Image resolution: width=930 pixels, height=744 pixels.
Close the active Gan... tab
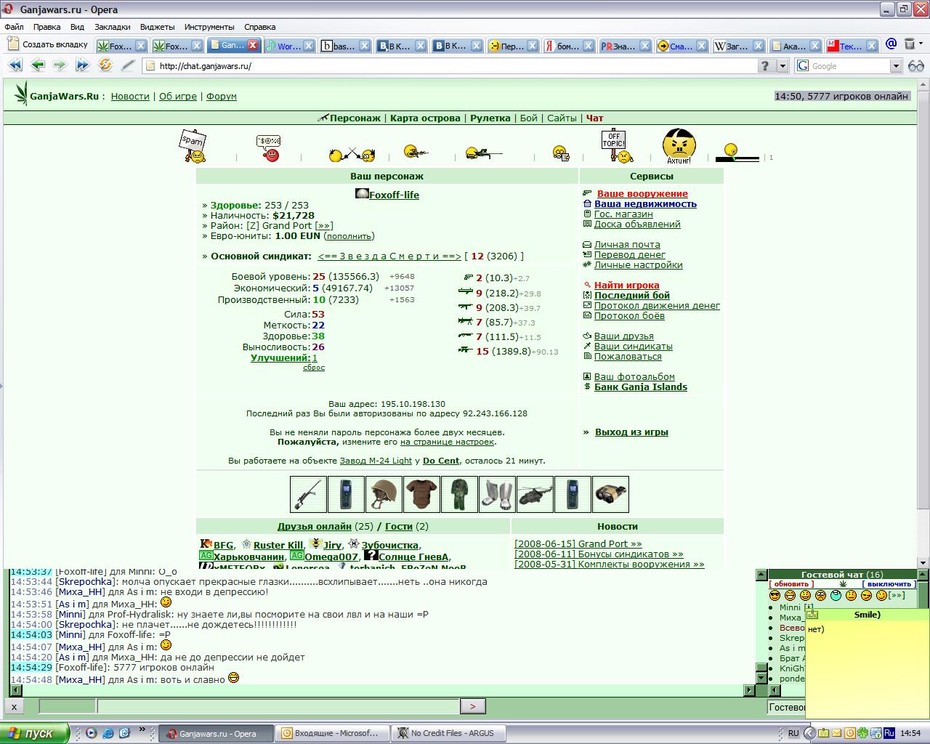(x=253, y=45)
